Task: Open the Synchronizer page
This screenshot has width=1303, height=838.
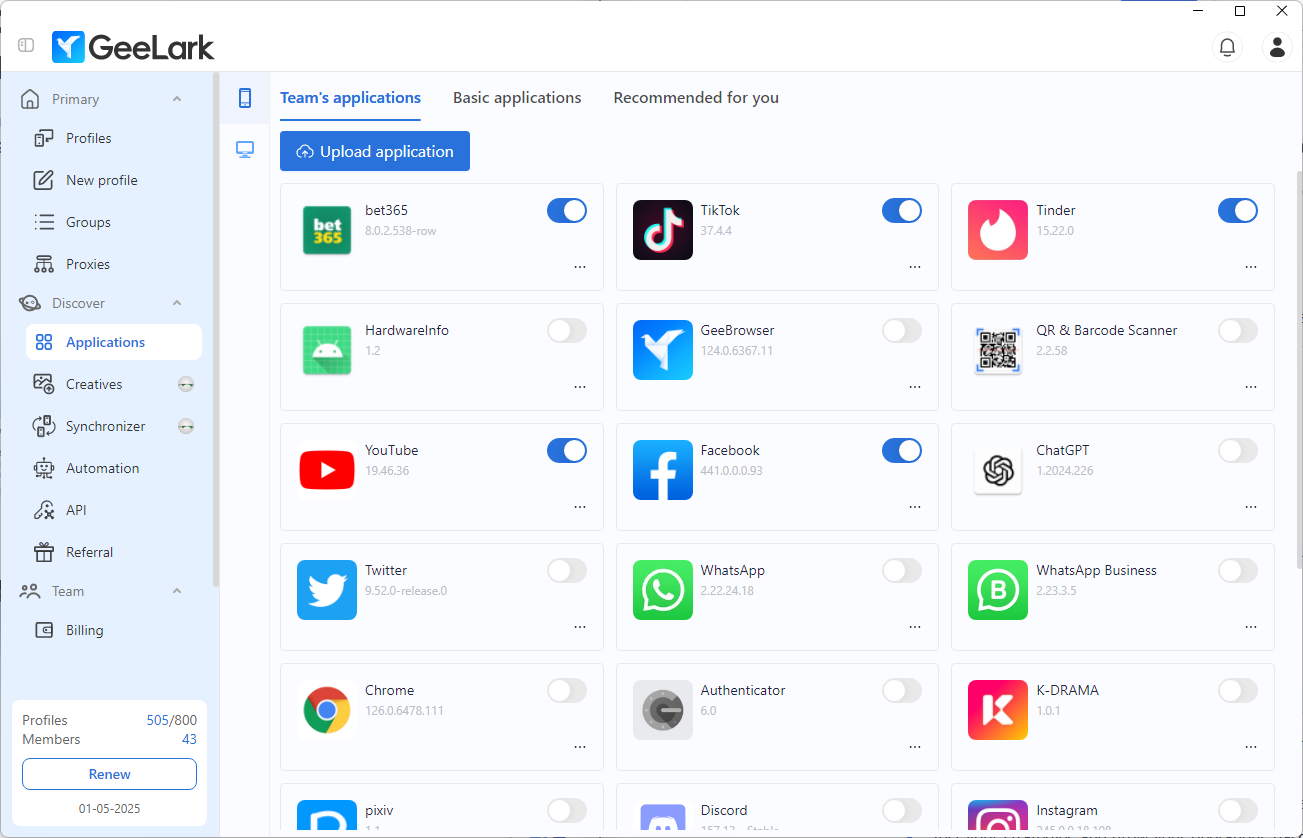Action: click(x=113, y=426)
